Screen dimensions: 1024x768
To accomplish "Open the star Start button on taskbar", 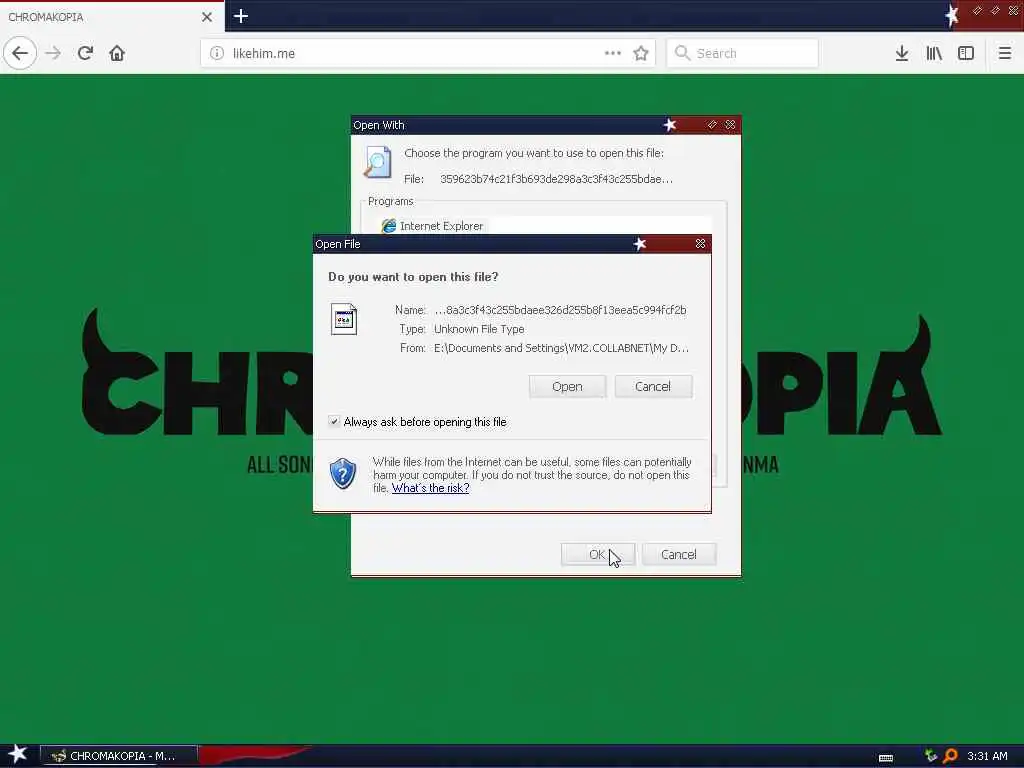I will [x=18, y=754].
